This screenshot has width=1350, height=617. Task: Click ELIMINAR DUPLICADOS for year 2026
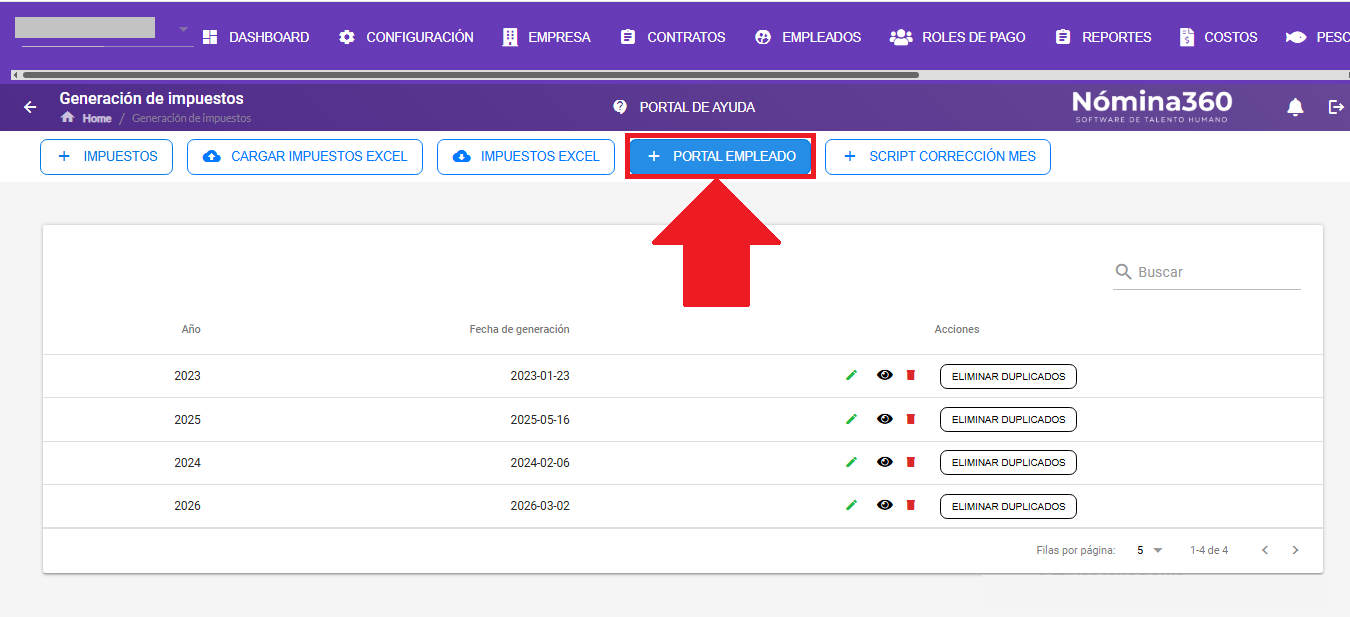(x=1008, y=506)
